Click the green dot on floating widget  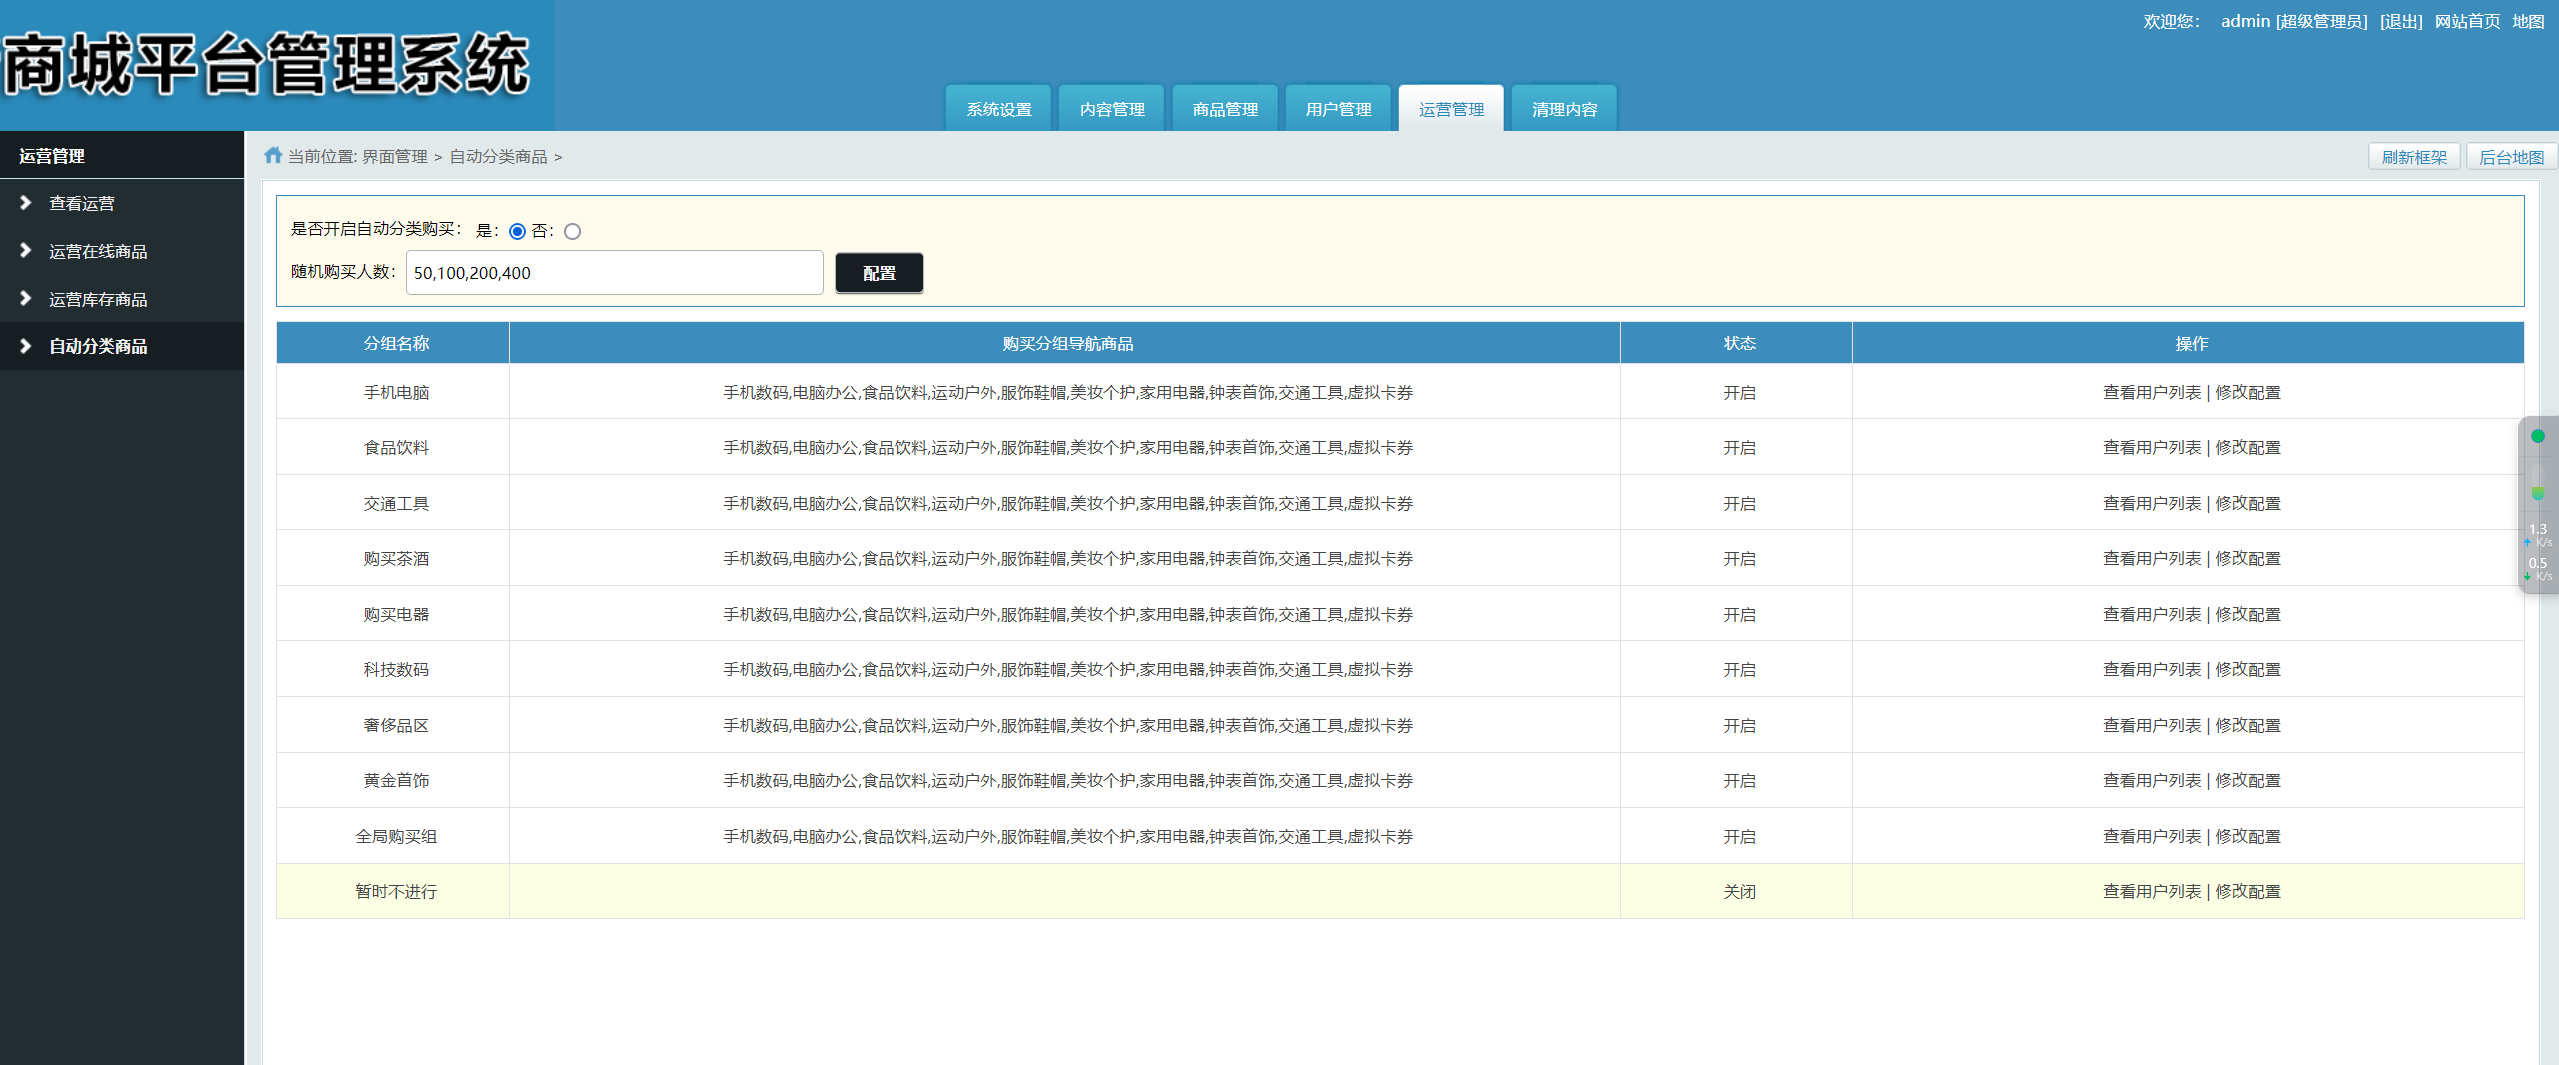2537,436
